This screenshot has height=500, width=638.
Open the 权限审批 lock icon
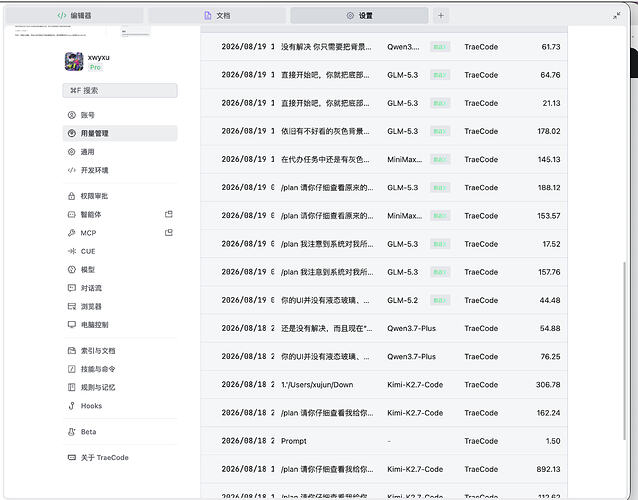point(72,196)
